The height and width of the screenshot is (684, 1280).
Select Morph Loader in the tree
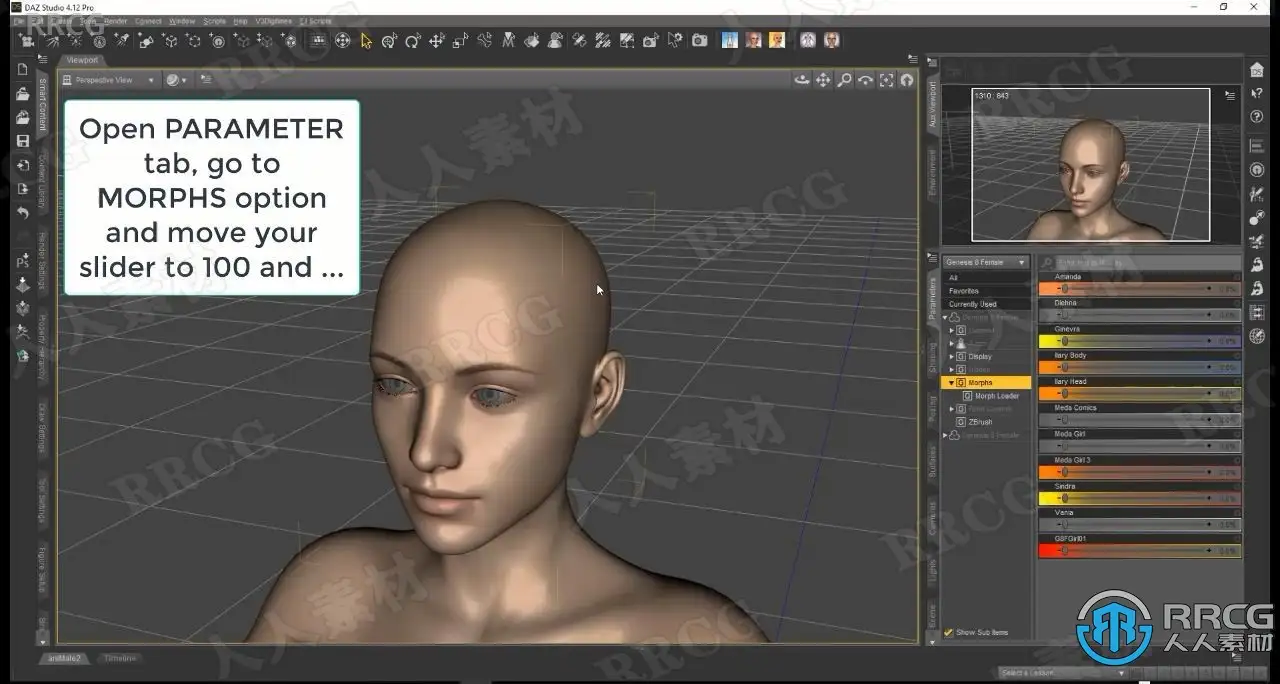pyautogui.click(x=996, y=396)
